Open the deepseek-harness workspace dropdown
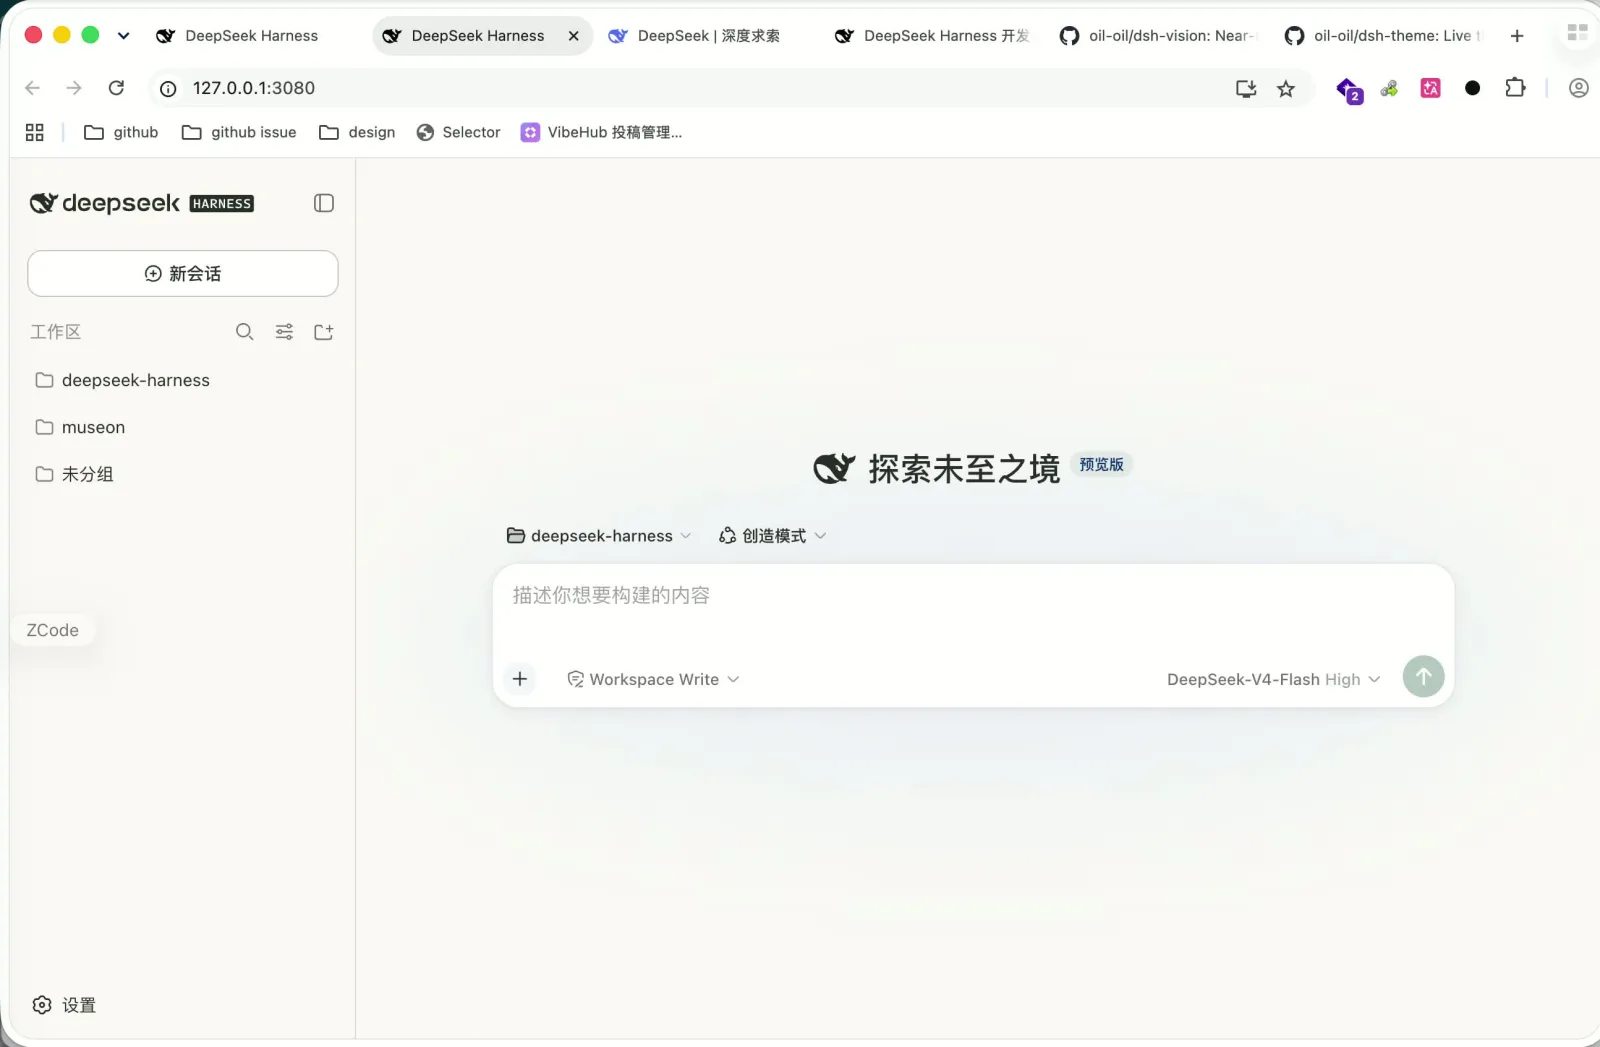The width and height of the screenshot is (1600, 1047). point(599,536)
